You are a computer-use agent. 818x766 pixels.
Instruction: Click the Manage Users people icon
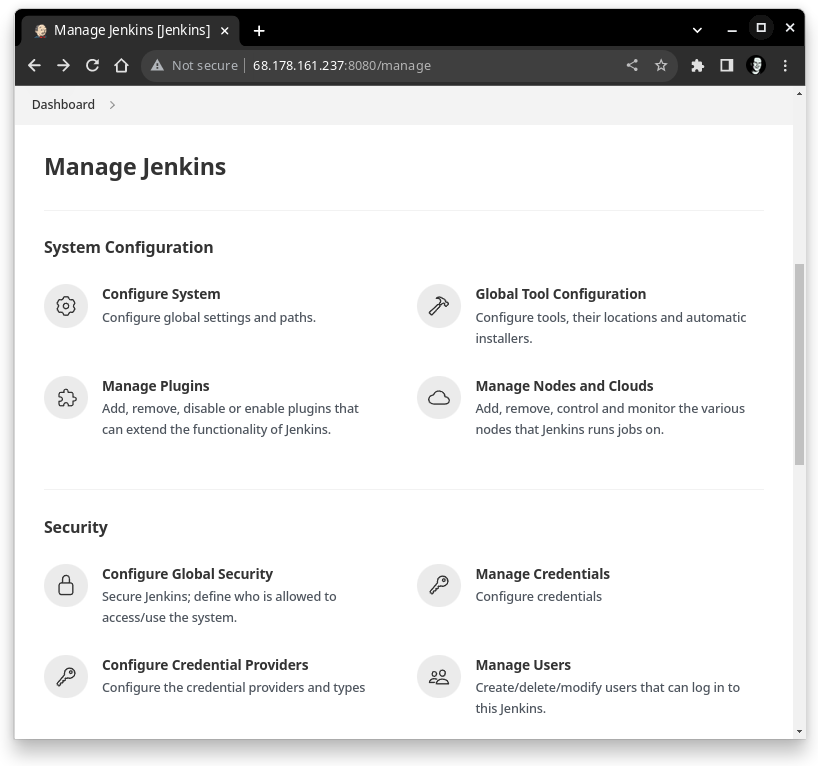[439, 677]
